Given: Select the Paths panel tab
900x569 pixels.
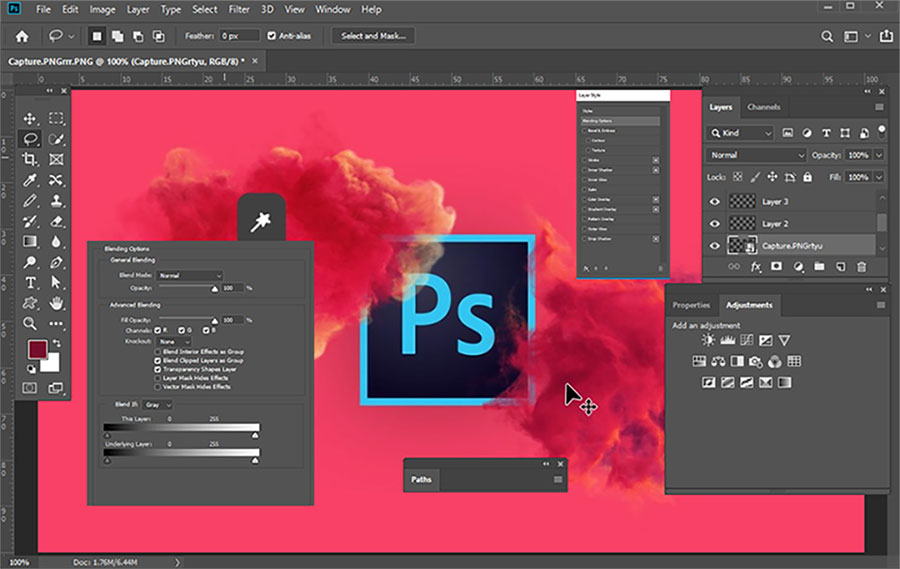Looking at the screenshot, I should tap(421, 479).
